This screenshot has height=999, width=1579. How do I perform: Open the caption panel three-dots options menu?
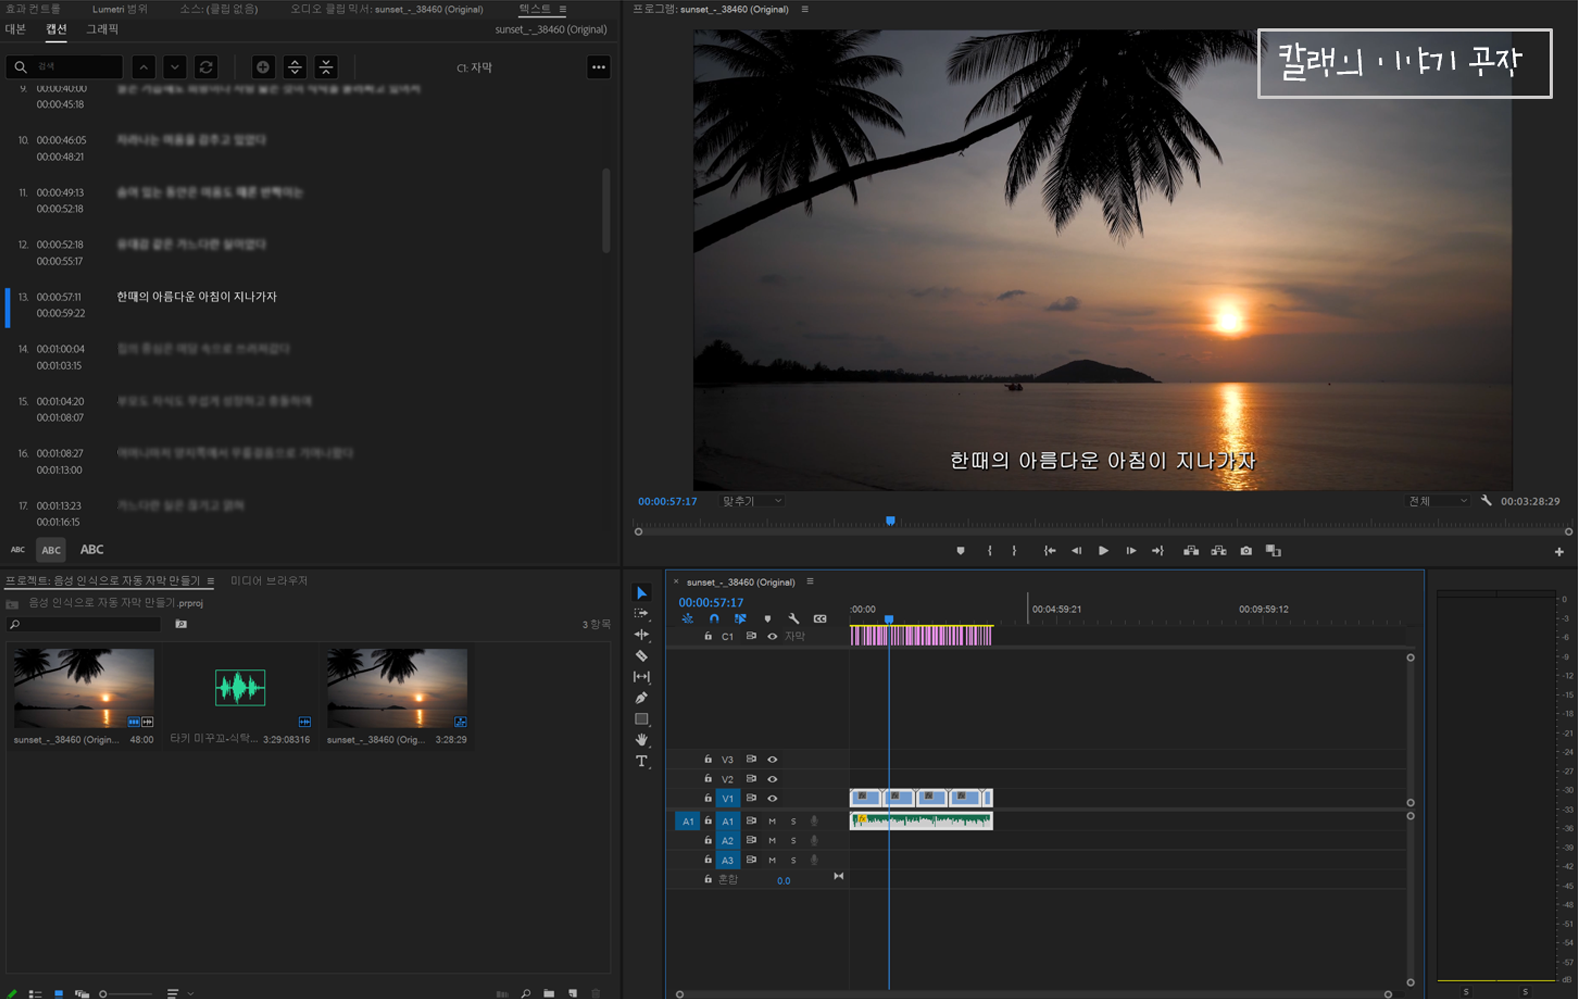(598, 67)
